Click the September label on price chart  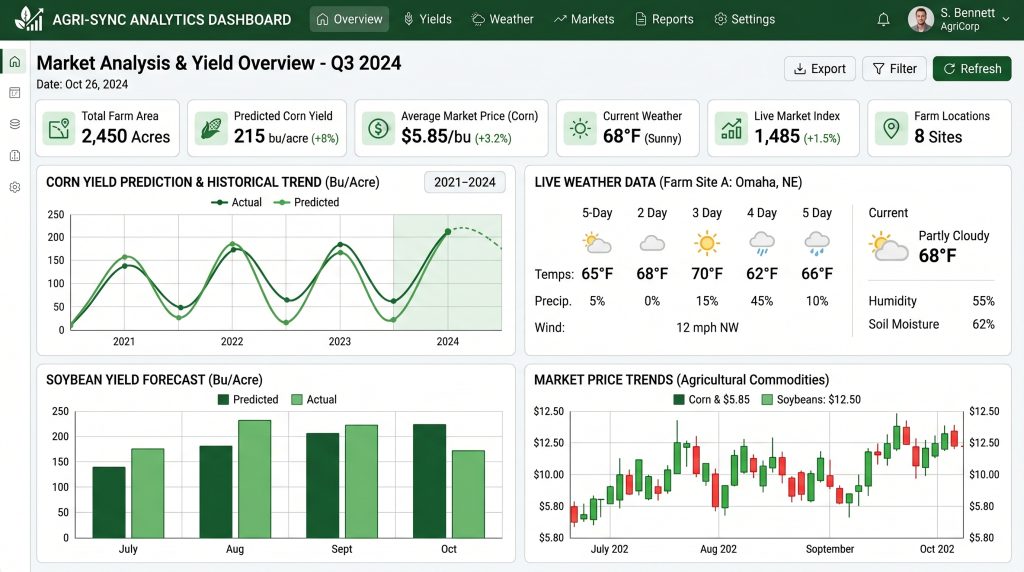coord(829,549)
